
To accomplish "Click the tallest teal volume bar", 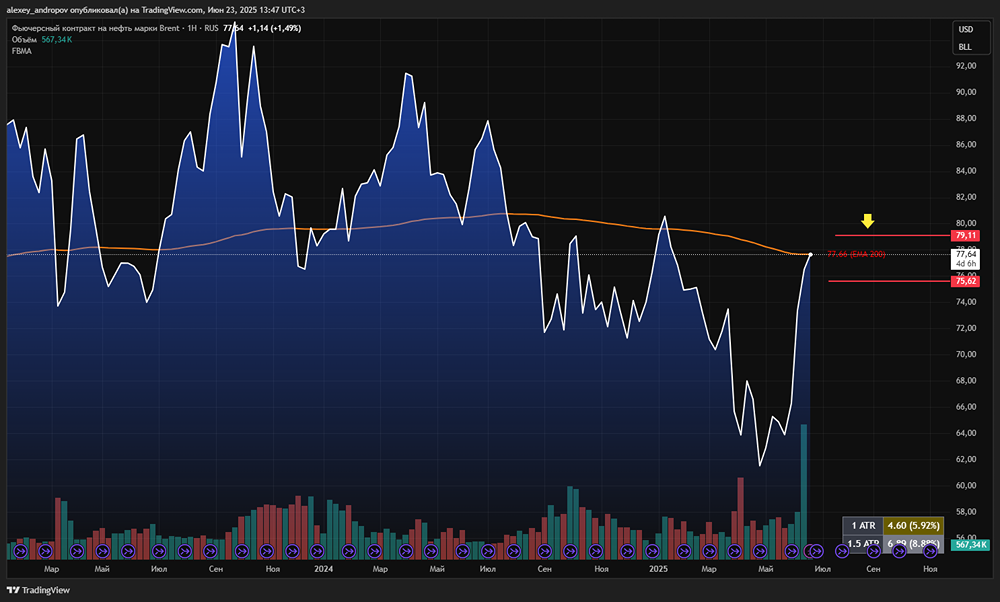I will tap(804, 491).
